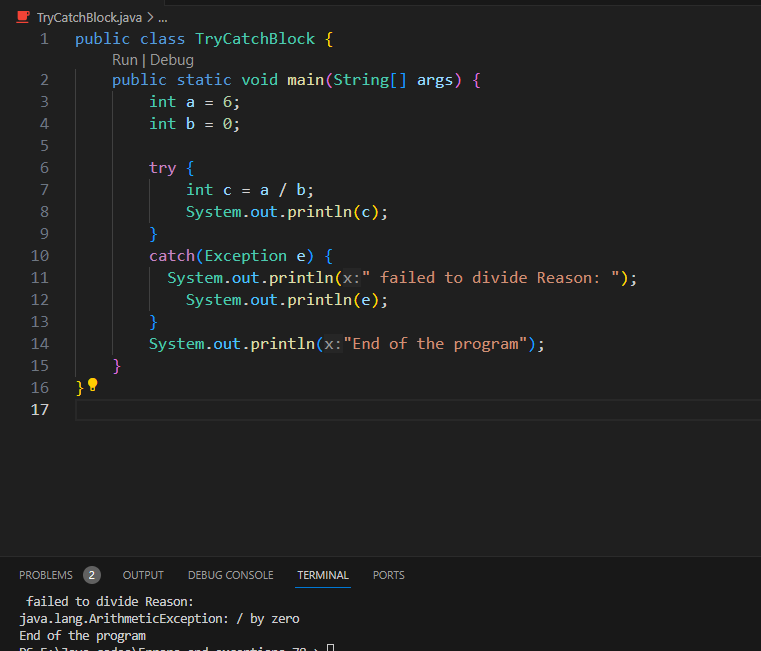Open TryCatchBlock.java breadcrumb item
This screenshot has width=761, height=651.
click(89, 18)
